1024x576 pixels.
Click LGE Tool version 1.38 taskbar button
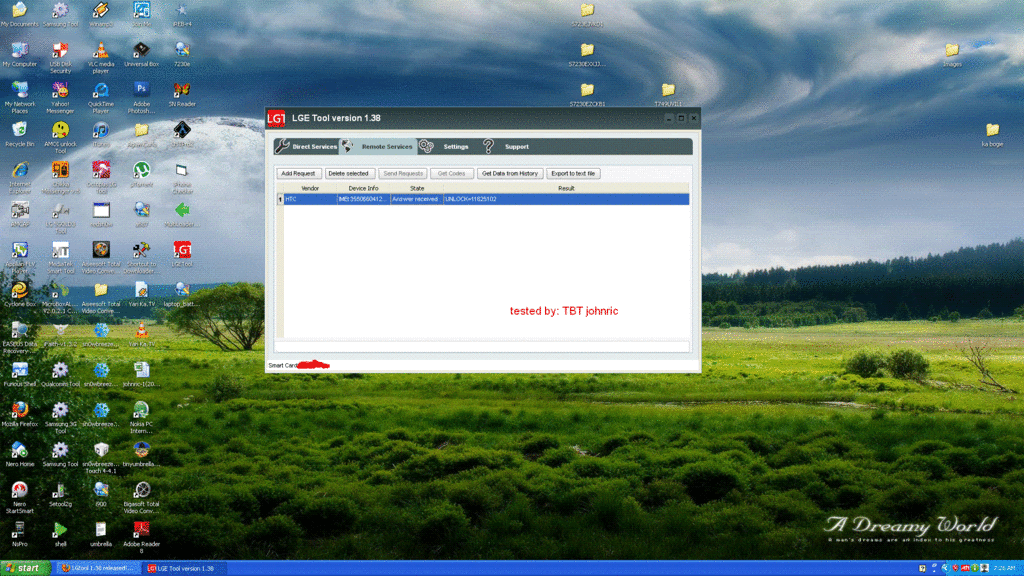click(x=182, y=568)
